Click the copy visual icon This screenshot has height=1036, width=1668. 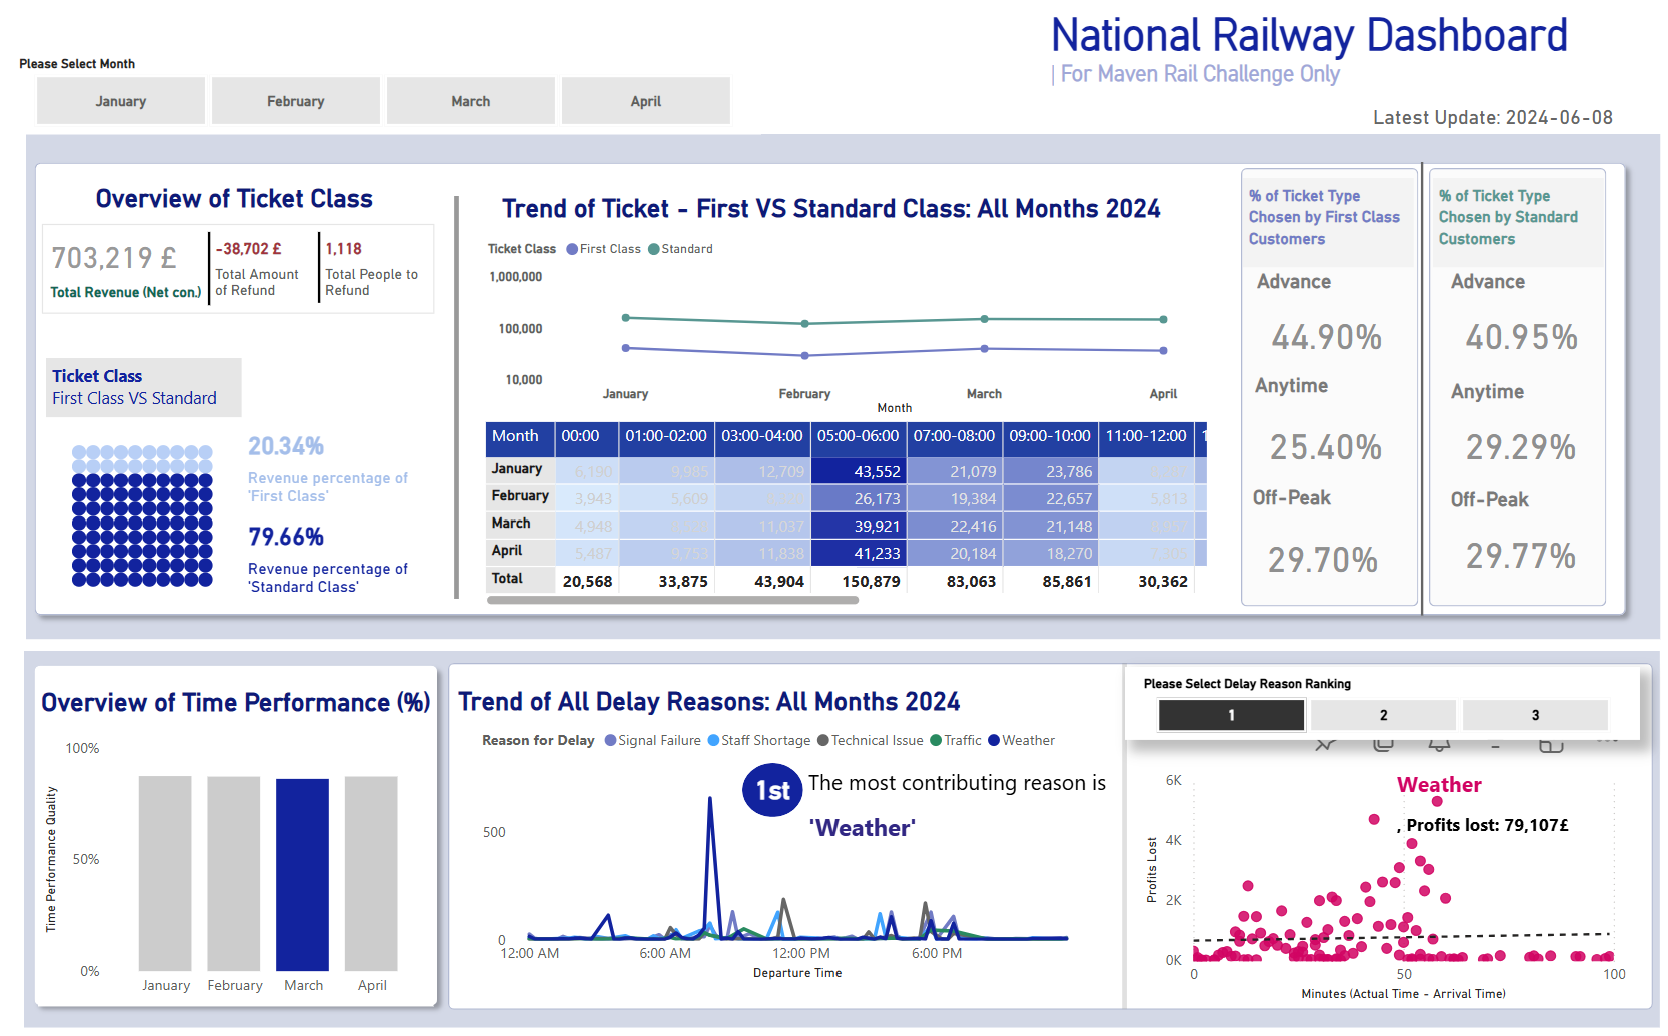[x=1383, y=744]
